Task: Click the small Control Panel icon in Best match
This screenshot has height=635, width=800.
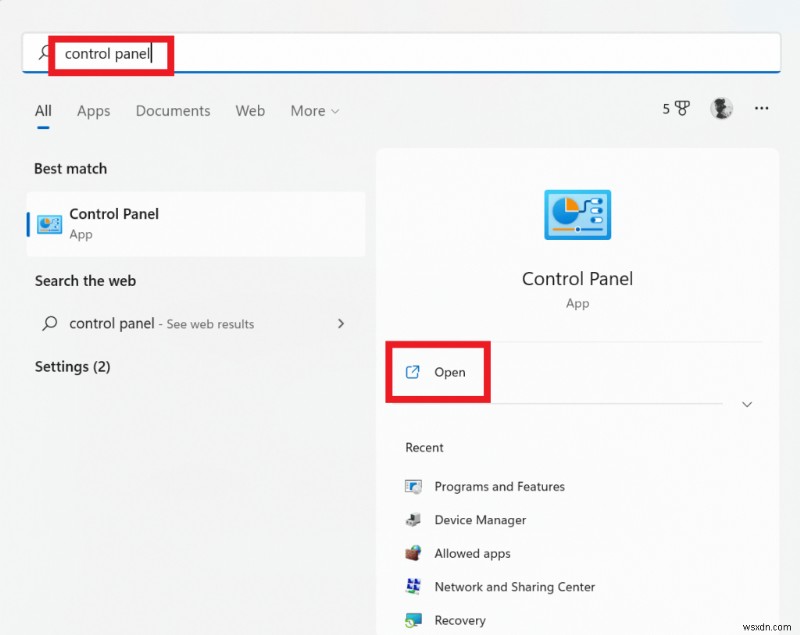Action: pyautogui.click(x=49, y=224)
